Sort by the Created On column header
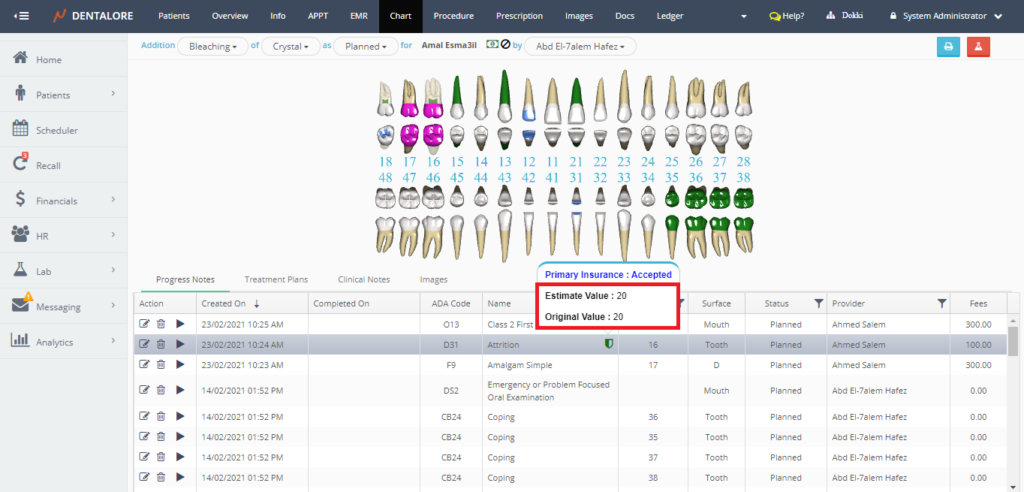The width and height of the screenshot is (1024, 492). [x=222, y=303]
